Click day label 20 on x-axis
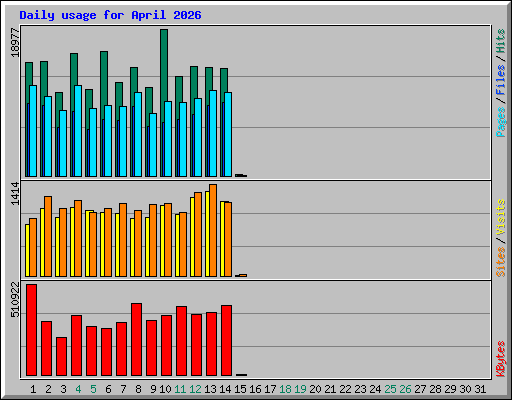Screen dimensions: 512x400 pyautogui.click(x=315, y=389)
